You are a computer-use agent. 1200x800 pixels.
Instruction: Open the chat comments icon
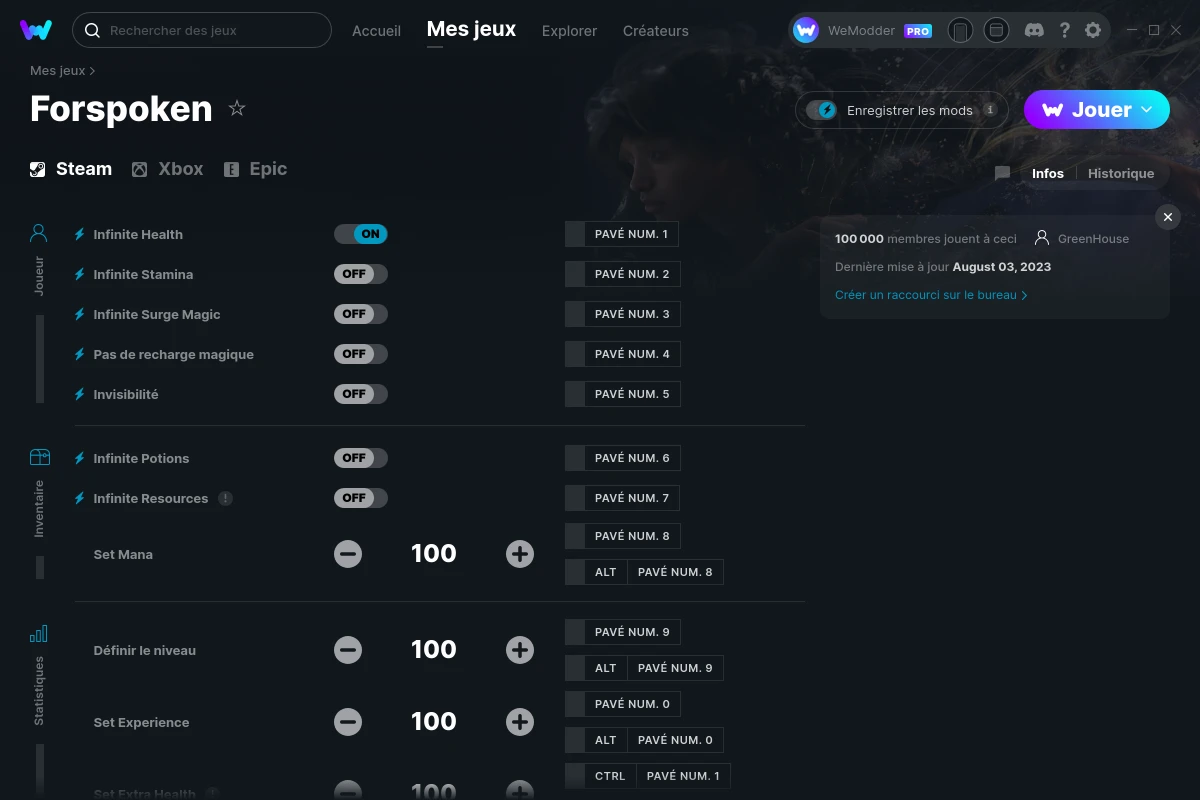click(1002, 173)
